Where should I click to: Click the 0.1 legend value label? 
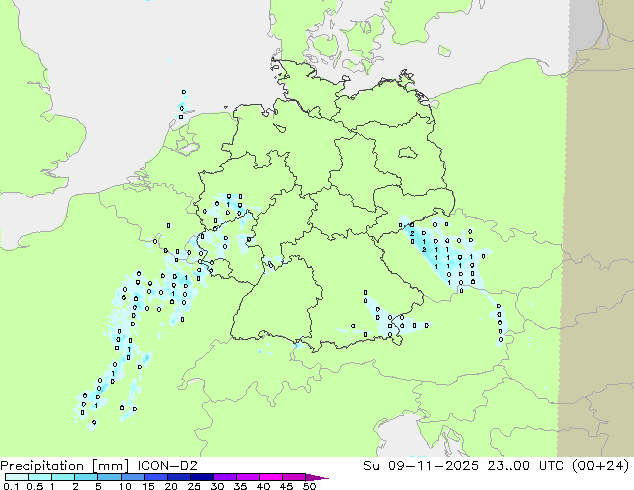11,486
